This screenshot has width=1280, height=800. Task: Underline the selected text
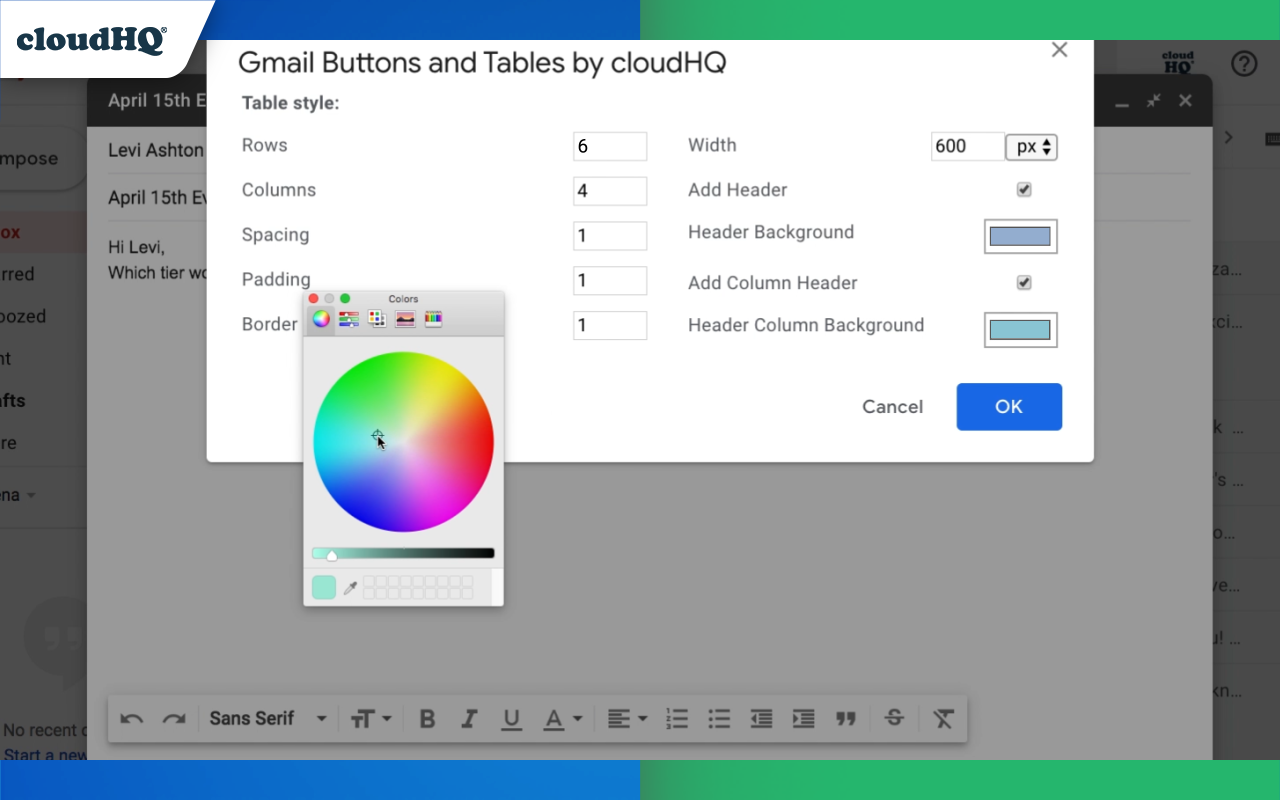coord(511,718)
